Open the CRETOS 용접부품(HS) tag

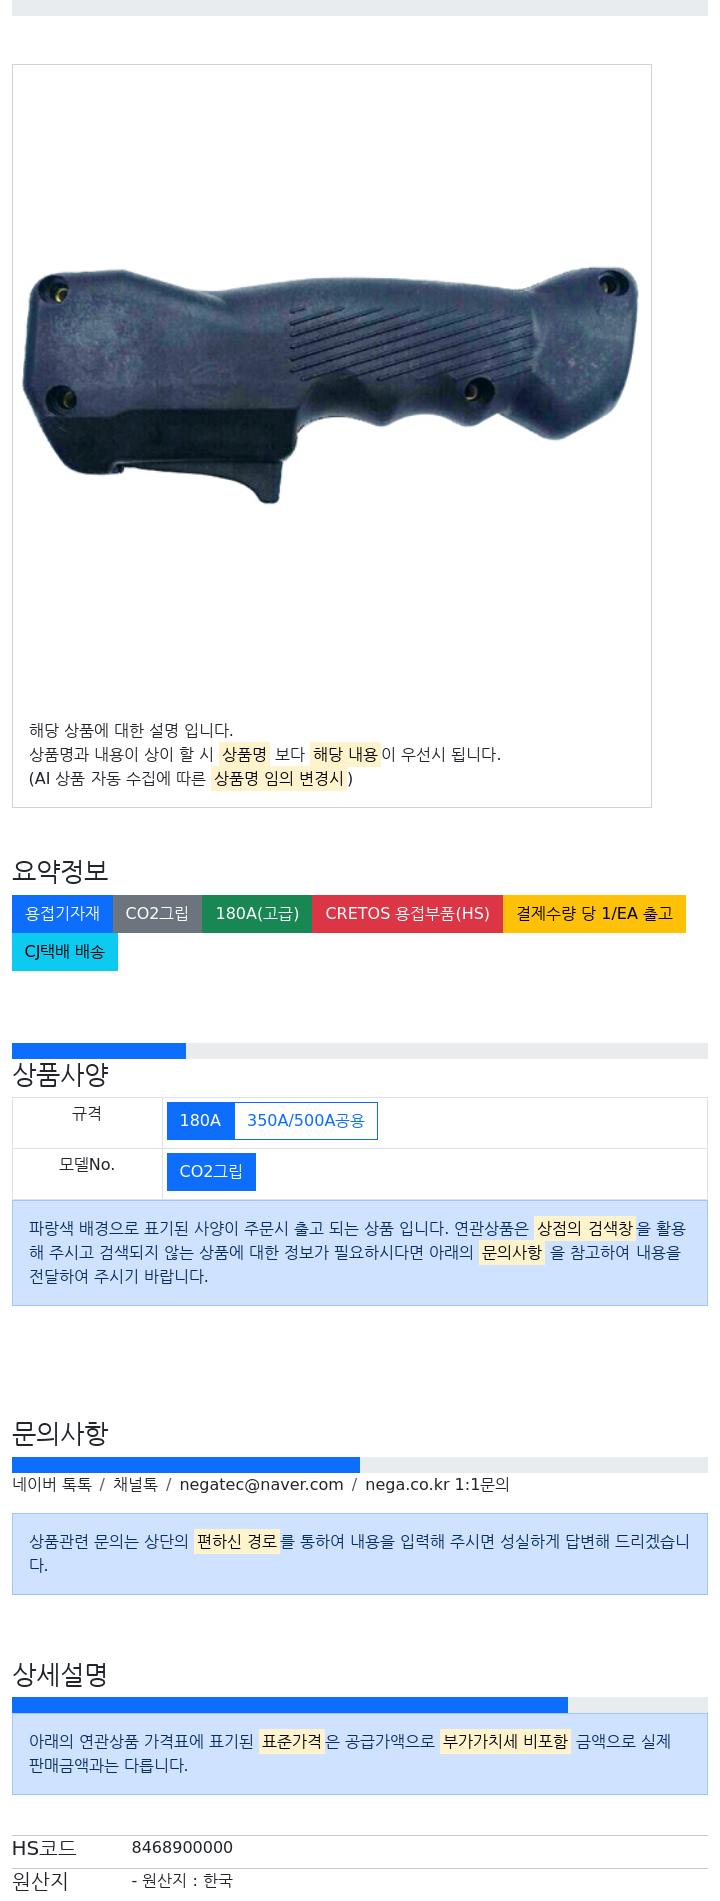(407, 914)
